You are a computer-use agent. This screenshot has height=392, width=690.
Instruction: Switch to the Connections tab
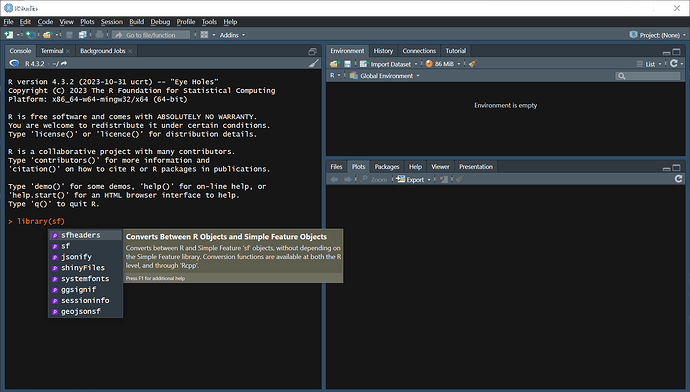click(419, 51)
